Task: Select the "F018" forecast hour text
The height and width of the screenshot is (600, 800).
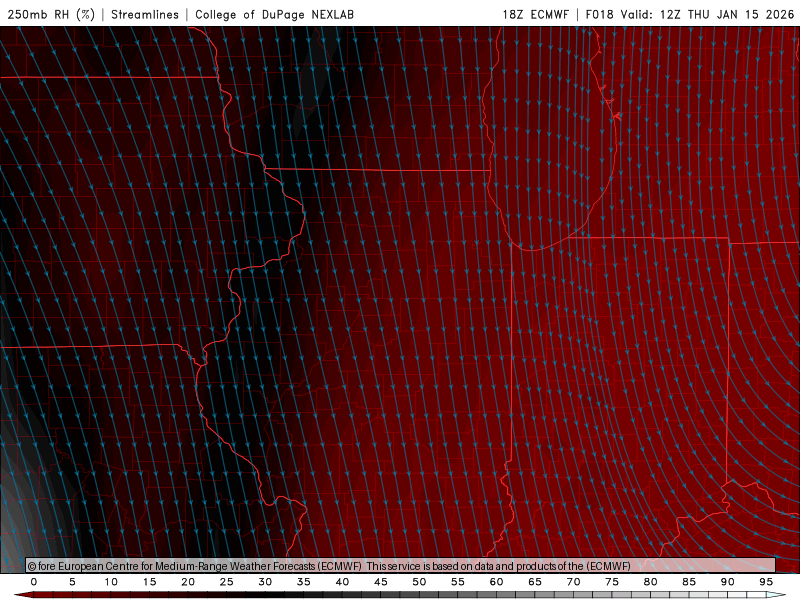Action: tap(599, 14)
